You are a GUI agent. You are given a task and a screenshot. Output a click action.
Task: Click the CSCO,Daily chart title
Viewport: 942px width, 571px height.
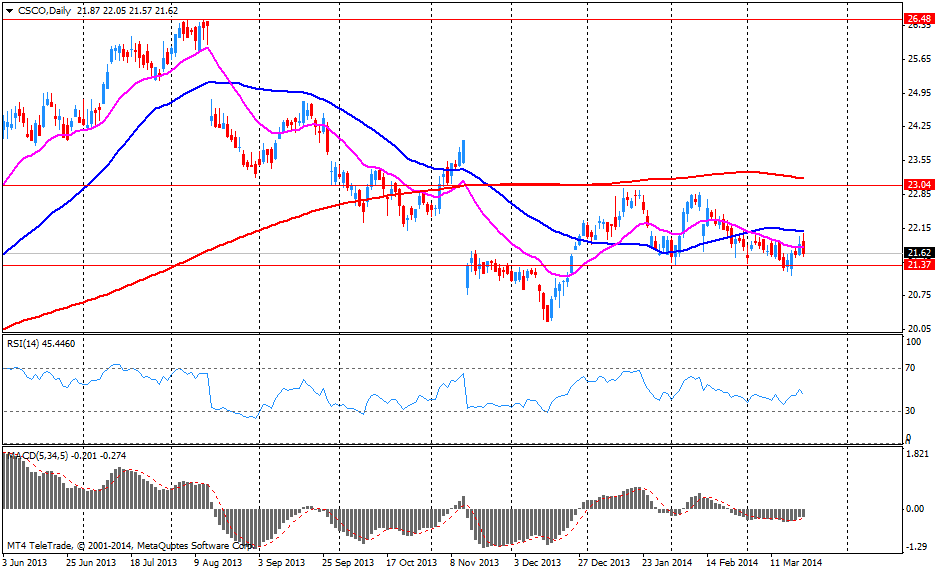click(x=44, y=11)
